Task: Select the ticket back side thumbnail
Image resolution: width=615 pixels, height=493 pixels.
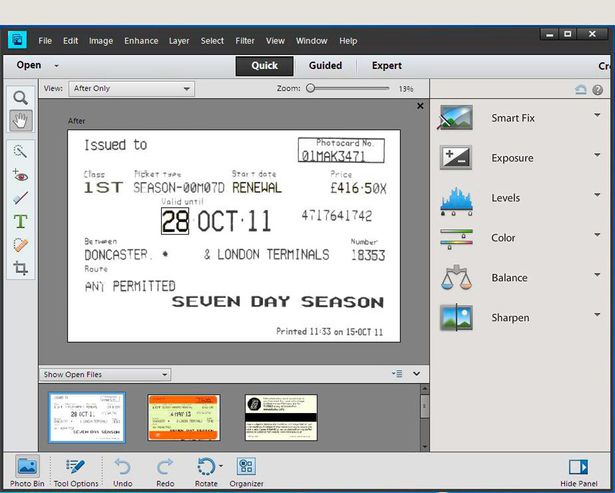Action: coord(281,418)
